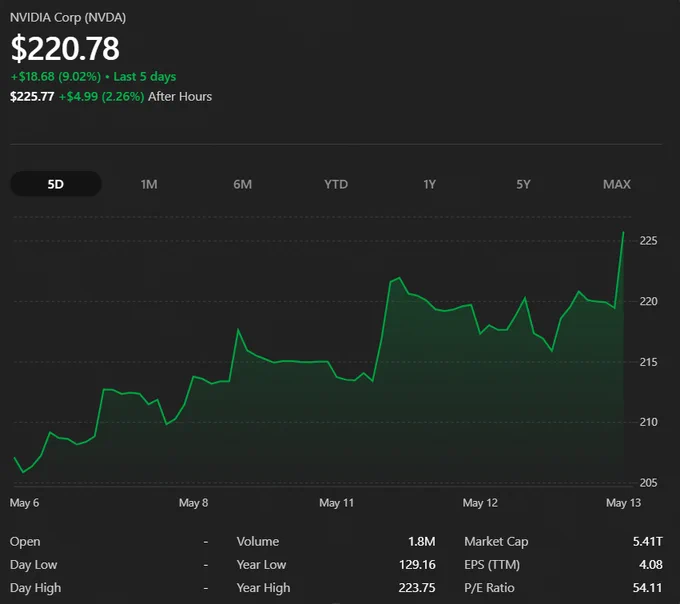Screen dimensions: 680x604
Task: Click the 205 price axis label
Action: (x=648, y=483)
